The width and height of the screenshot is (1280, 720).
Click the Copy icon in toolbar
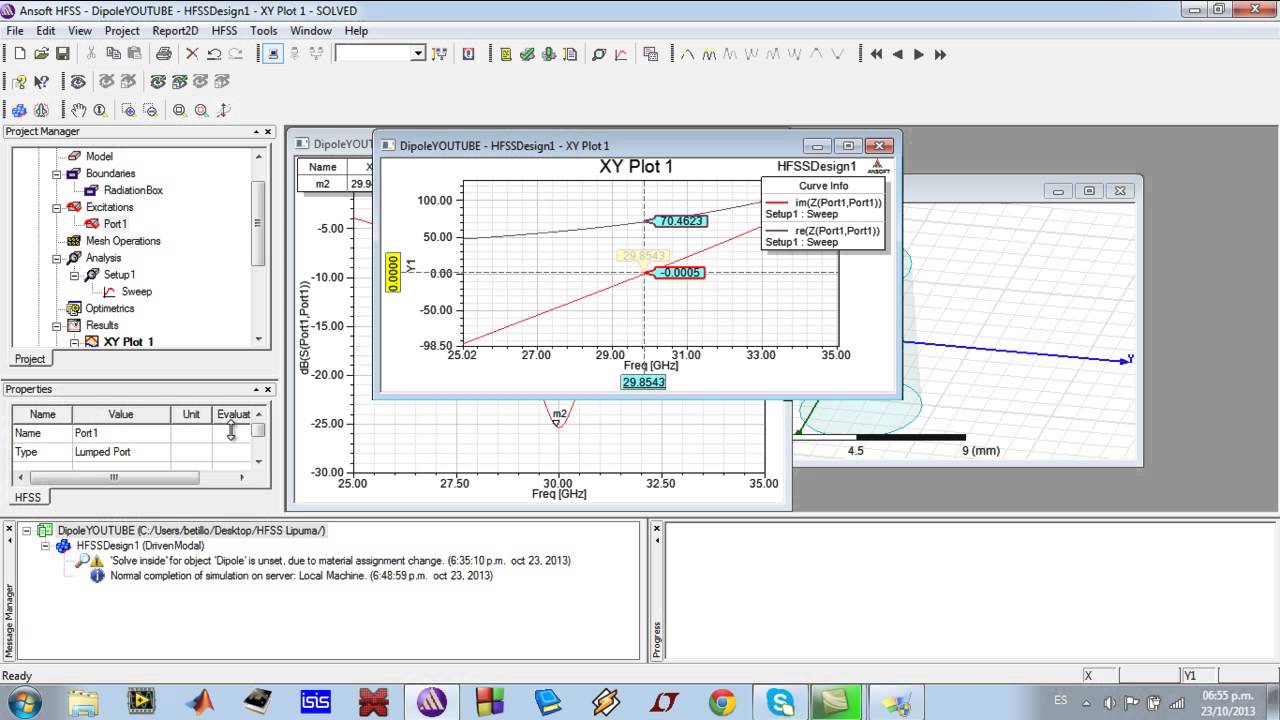tap(113, 53)
